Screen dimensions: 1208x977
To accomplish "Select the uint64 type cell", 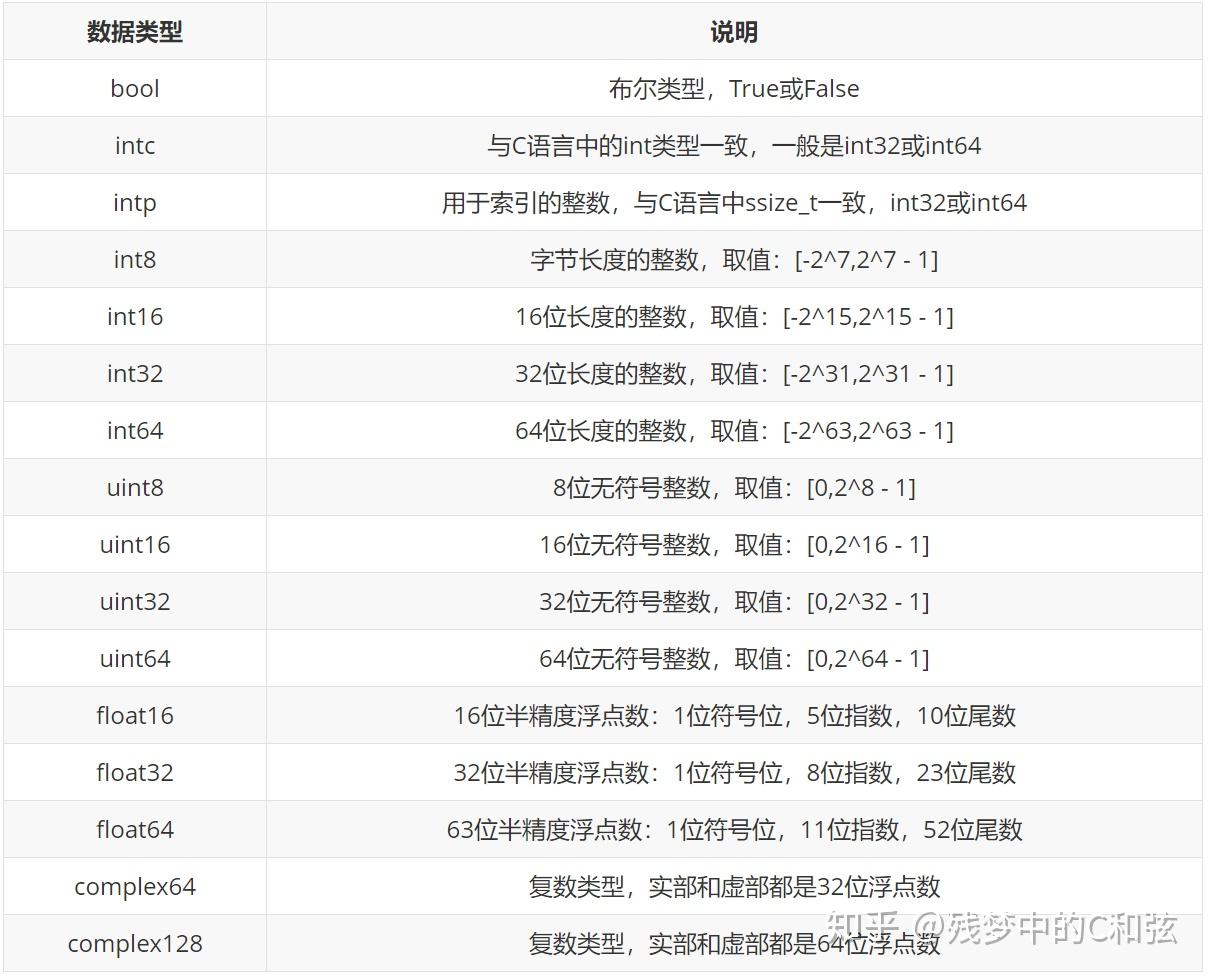I will pos(133,658).
